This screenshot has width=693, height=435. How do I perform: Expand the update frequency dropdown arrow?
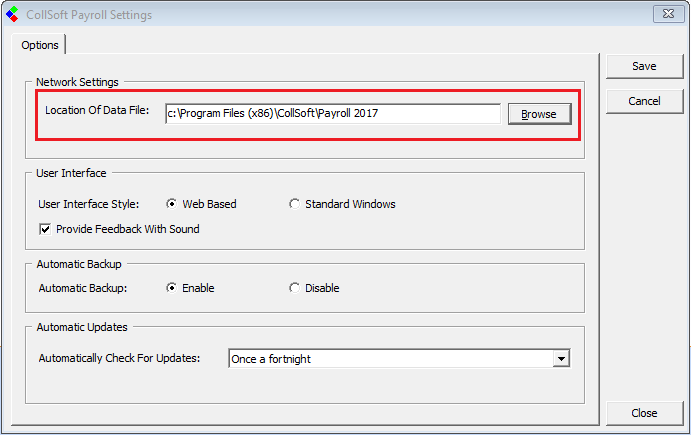click(x=561, y=358)
